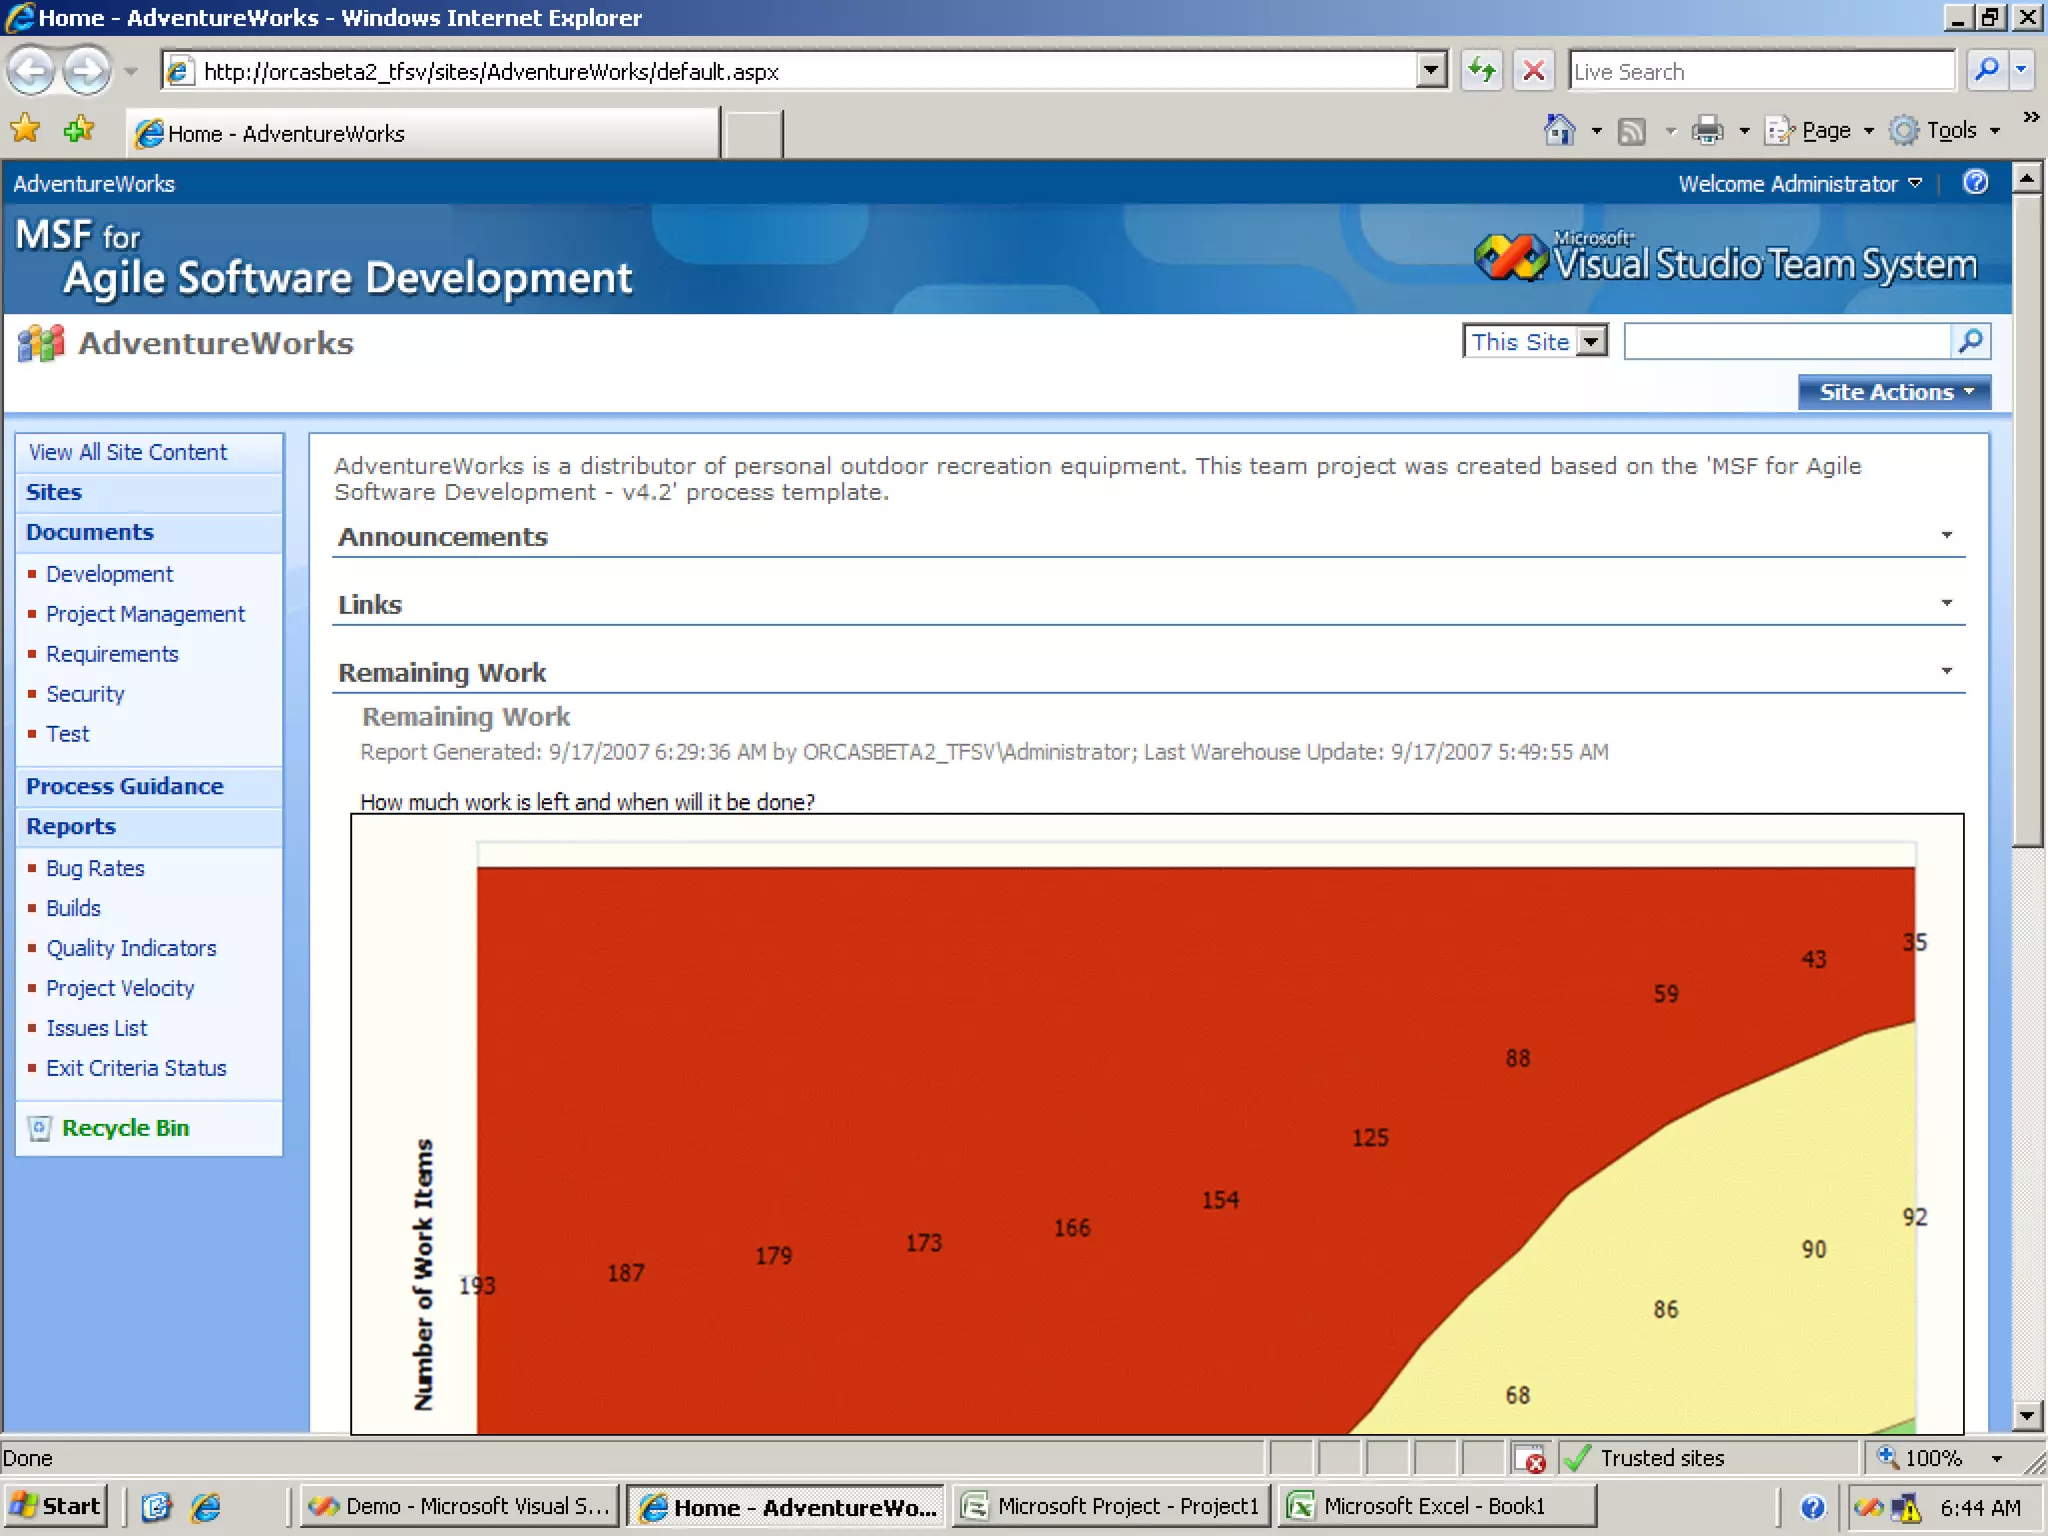Screen dimensions: 2048x1536
Task: Open the Page menu
Action: pos(1826,130)
